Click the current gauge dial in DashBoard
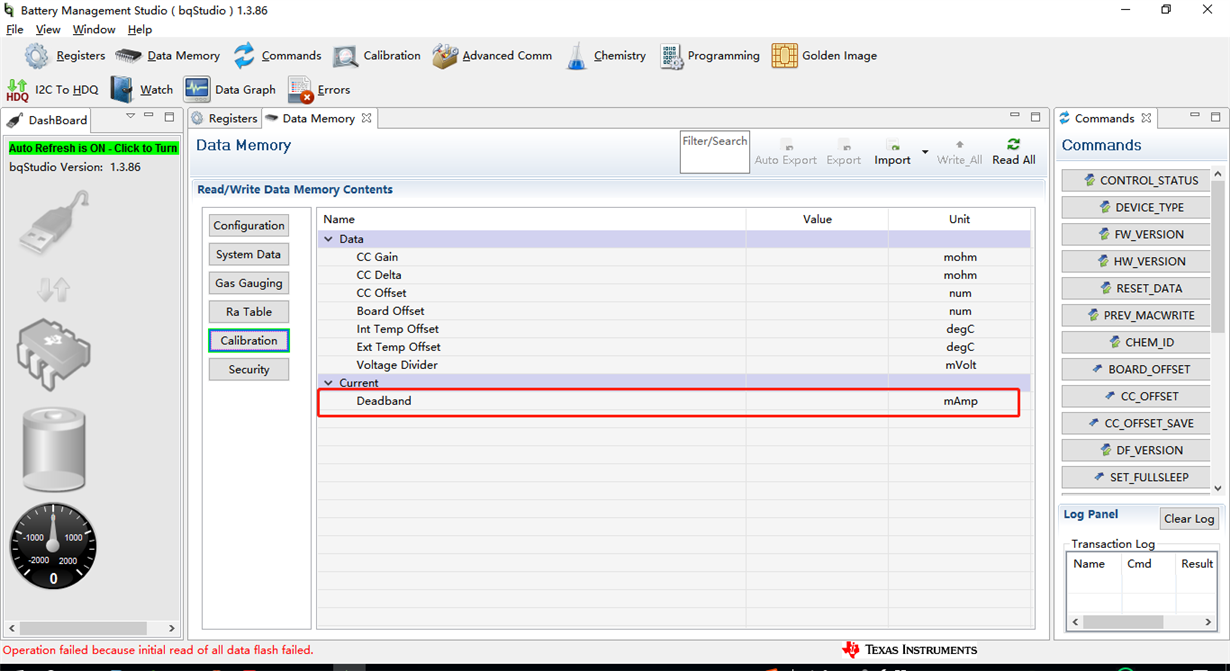Screen dimensions: 1230x671 (53, 546)
